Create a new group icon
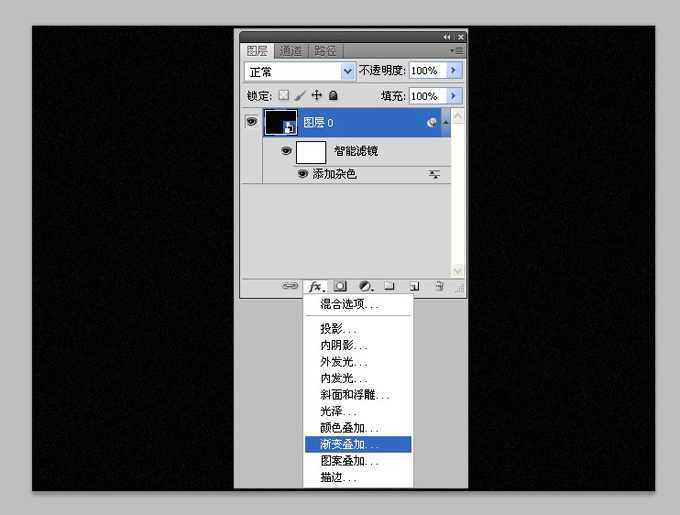Screen dimensions: 680x515 (389, 286)
